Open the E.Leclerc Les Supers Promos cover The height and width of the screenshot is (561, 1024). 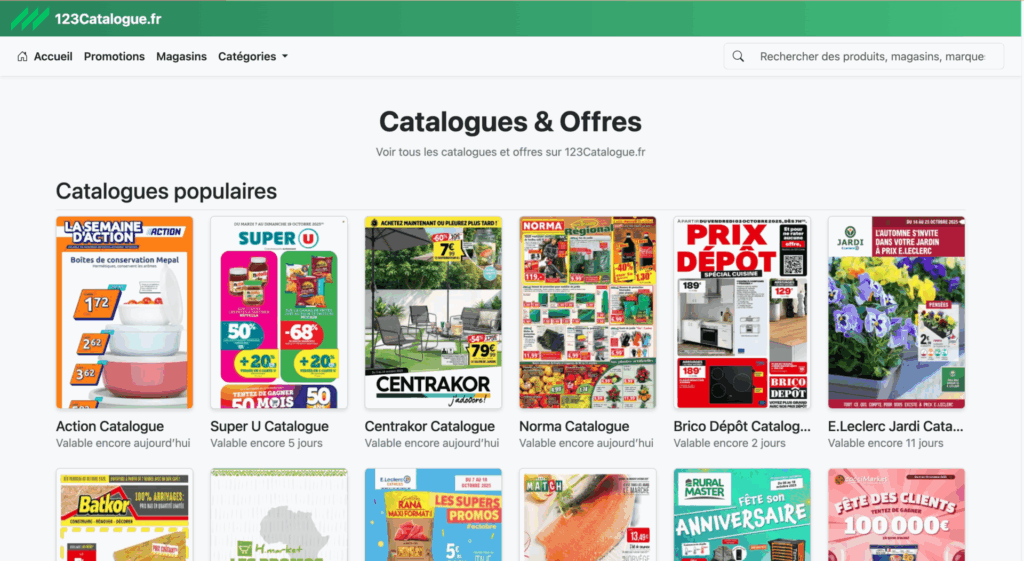434,515
